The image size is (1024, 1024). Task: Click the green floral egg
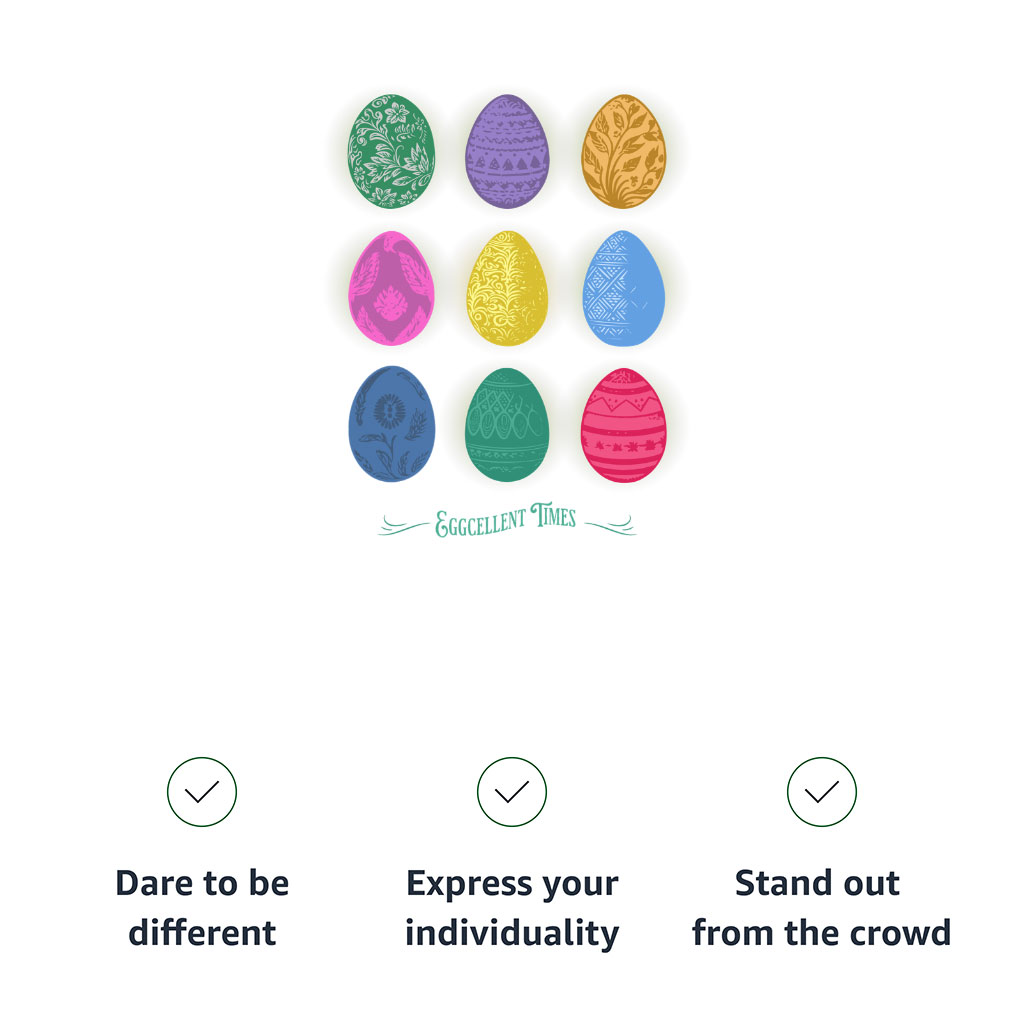click(391, 151)
